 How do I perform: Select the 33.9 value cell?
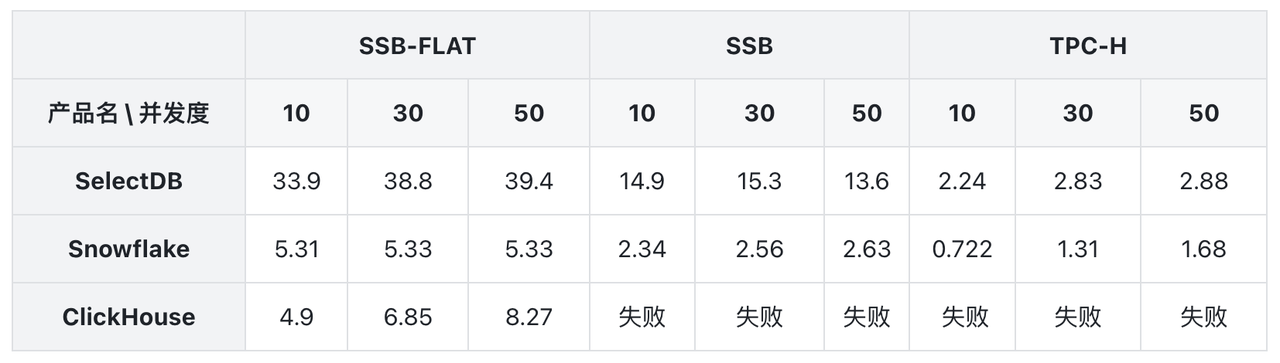296,181
